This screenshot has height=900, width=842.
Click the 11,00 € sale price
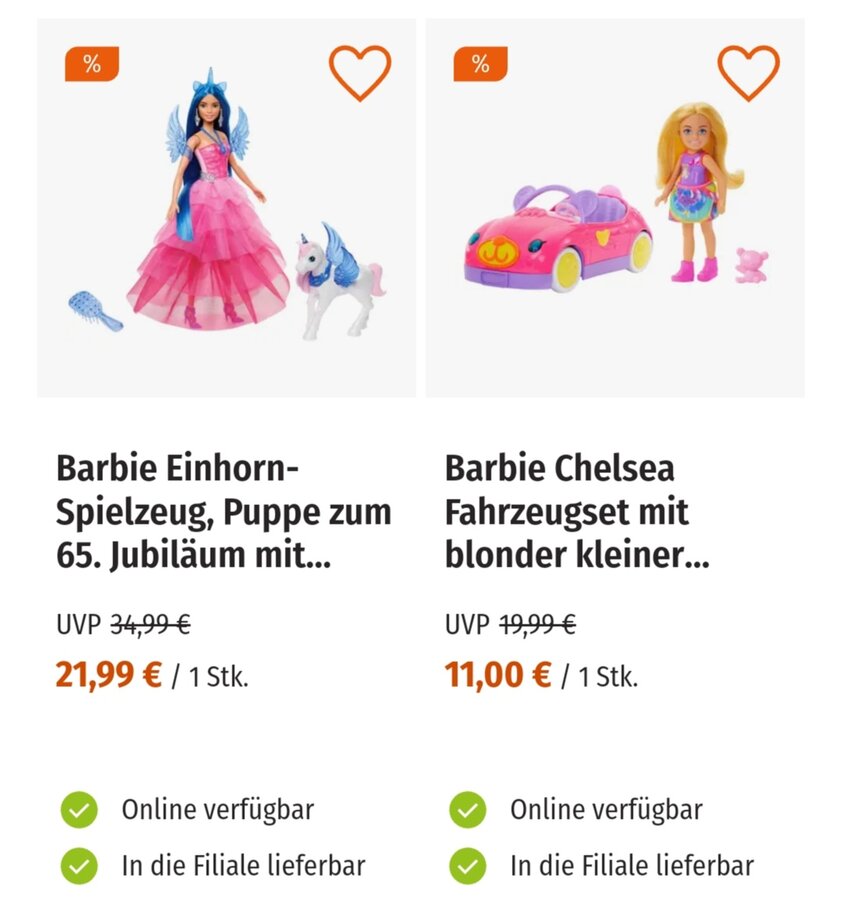(497, 675)
